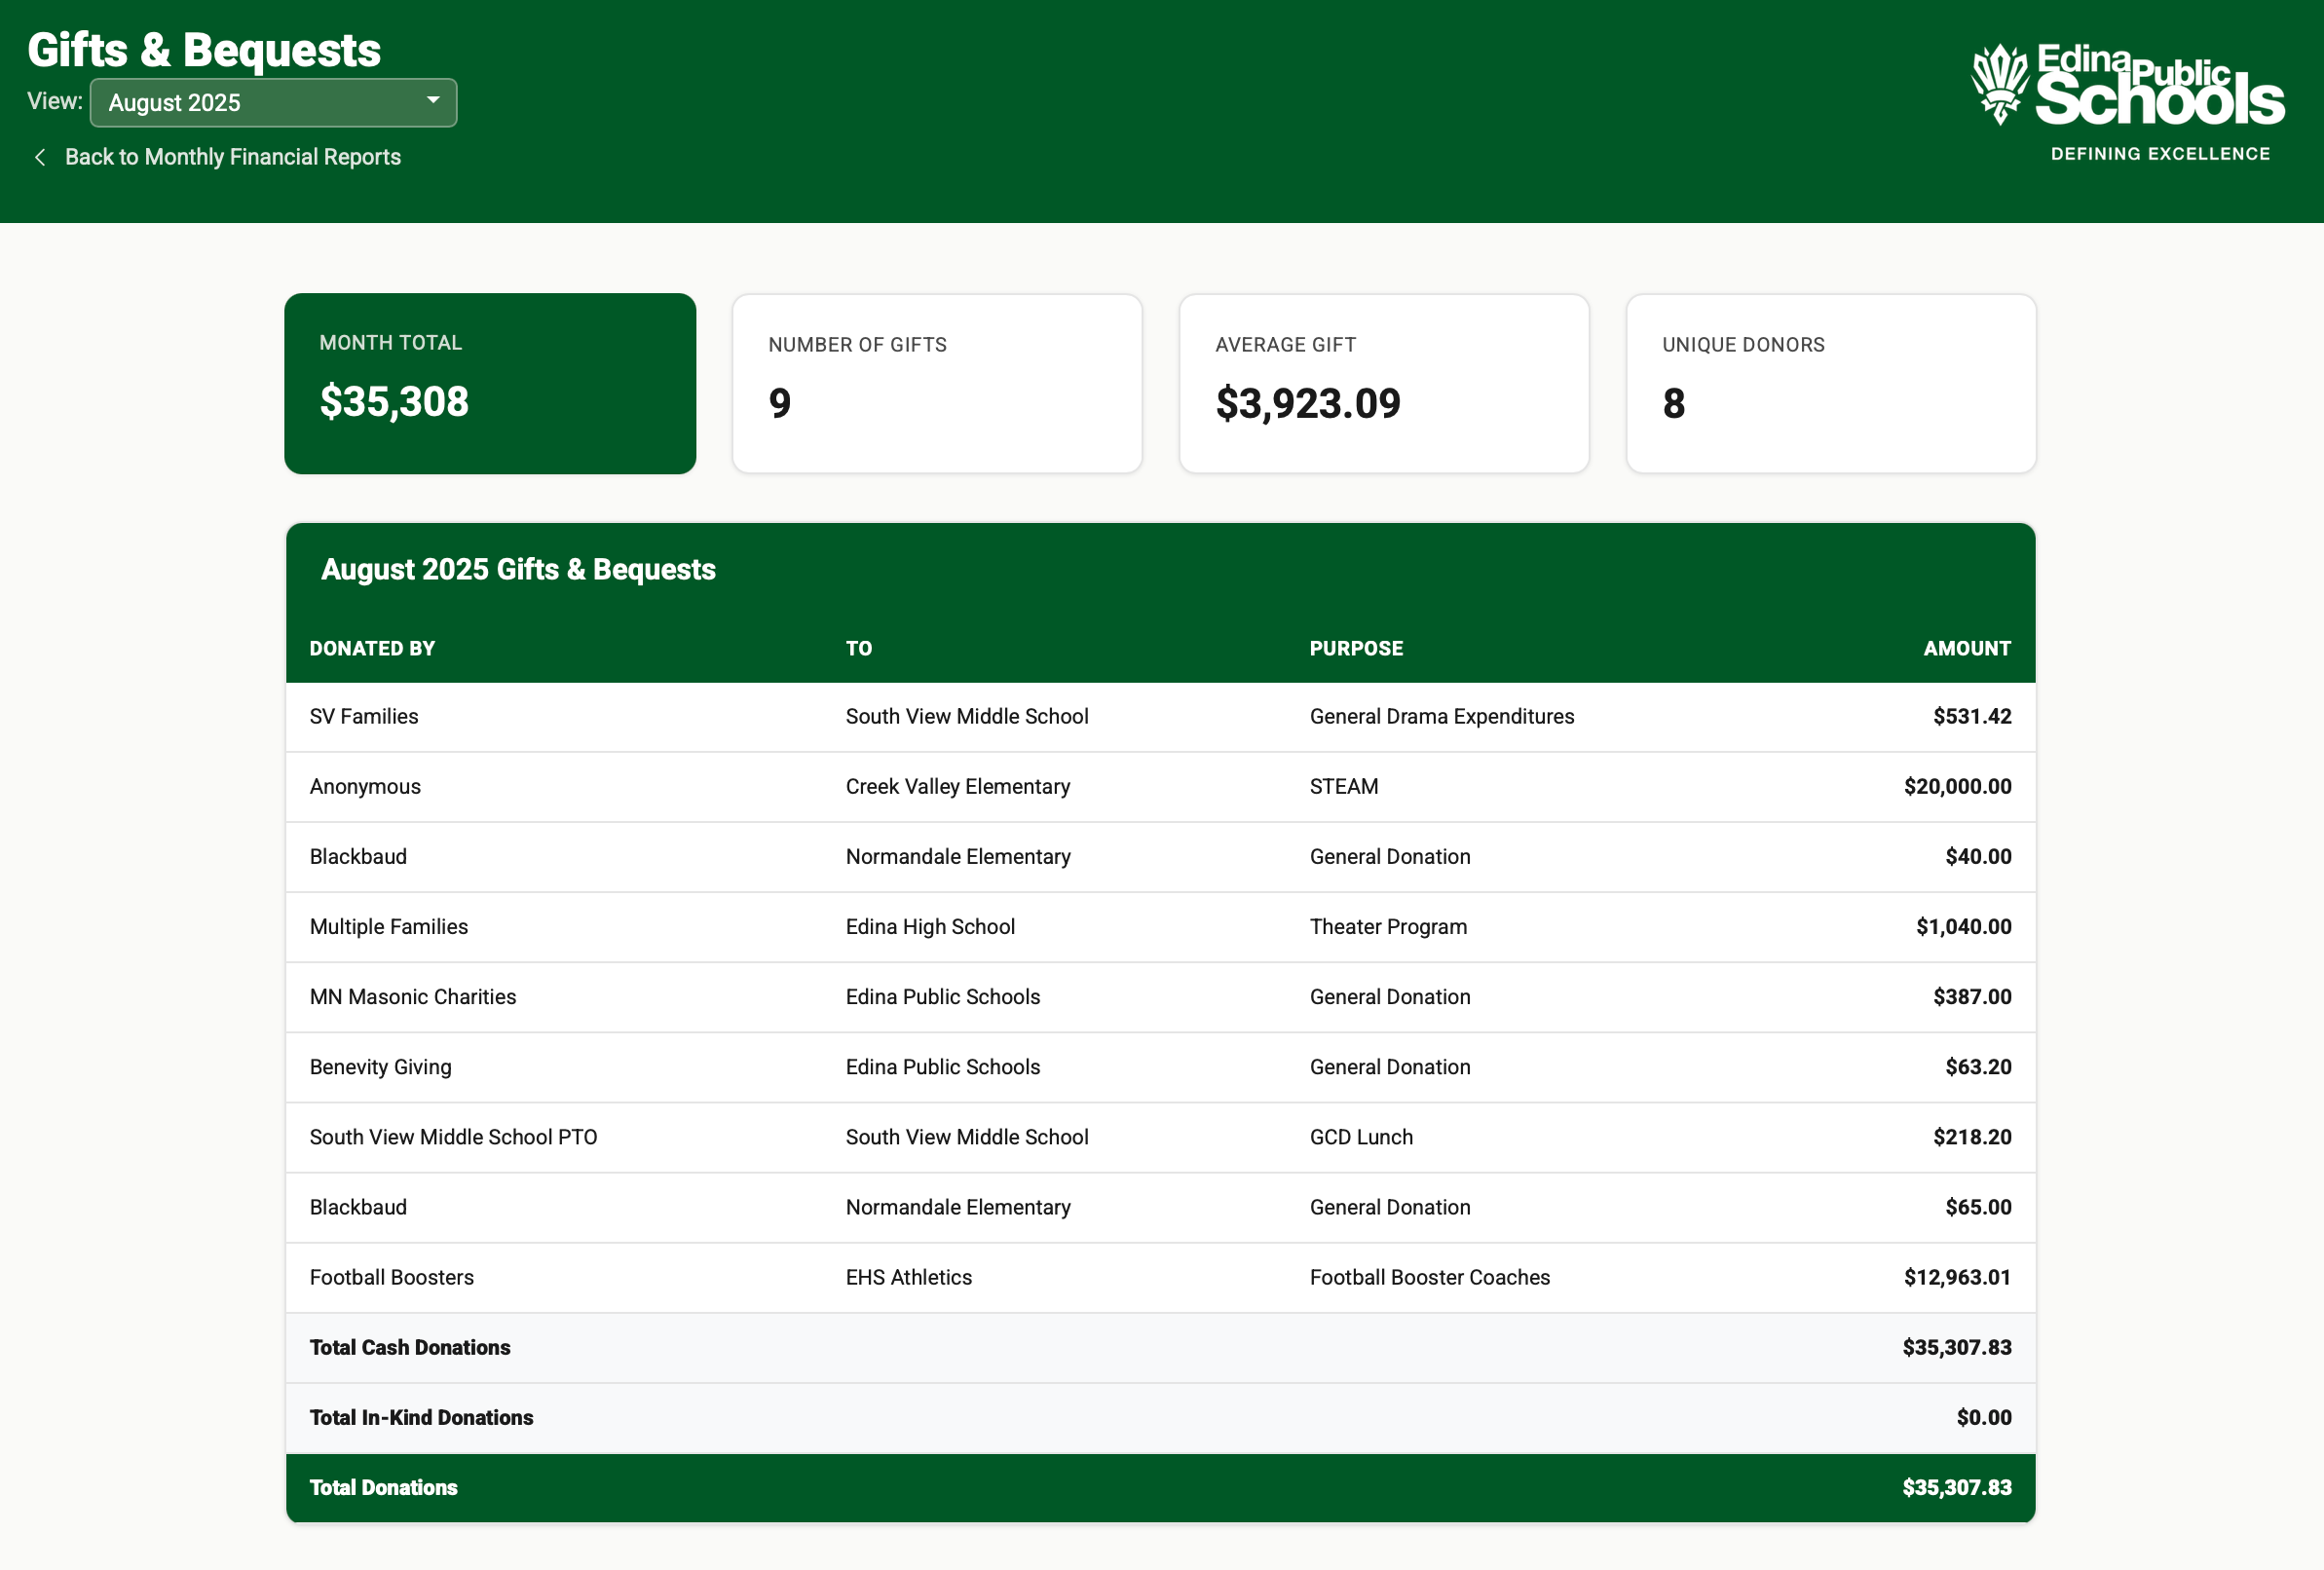
Task: Click the Unique Donors card
Action: coord(1830,384)
